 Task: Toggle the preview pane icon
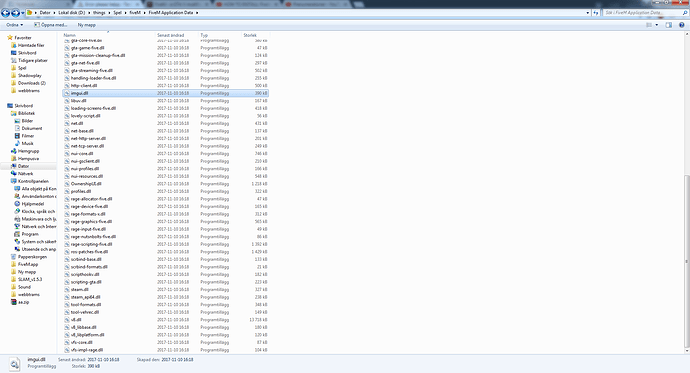coord(669,25)
